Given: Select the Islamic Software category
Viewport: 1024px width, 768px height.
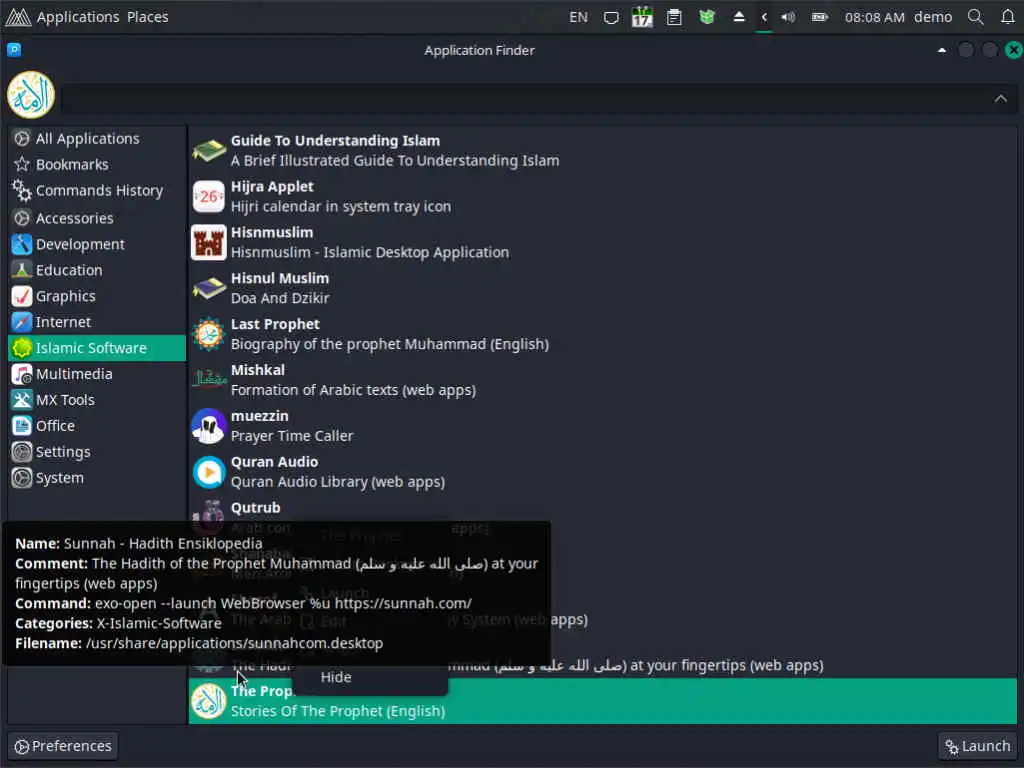Looking at the screenshot, I should point(97,348).
